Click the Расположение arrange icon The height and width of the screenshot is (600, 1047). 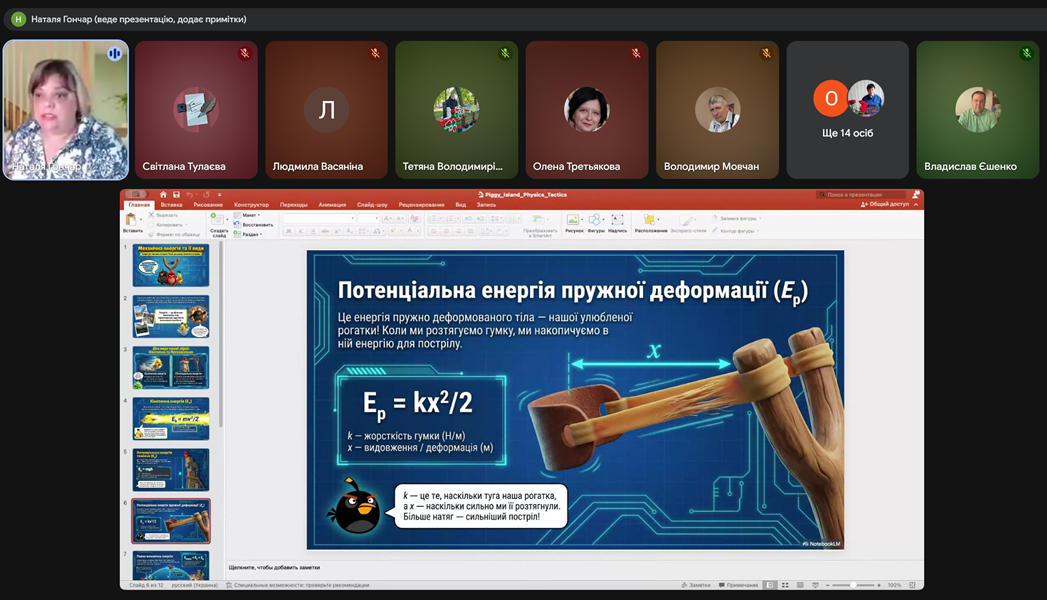648,219
